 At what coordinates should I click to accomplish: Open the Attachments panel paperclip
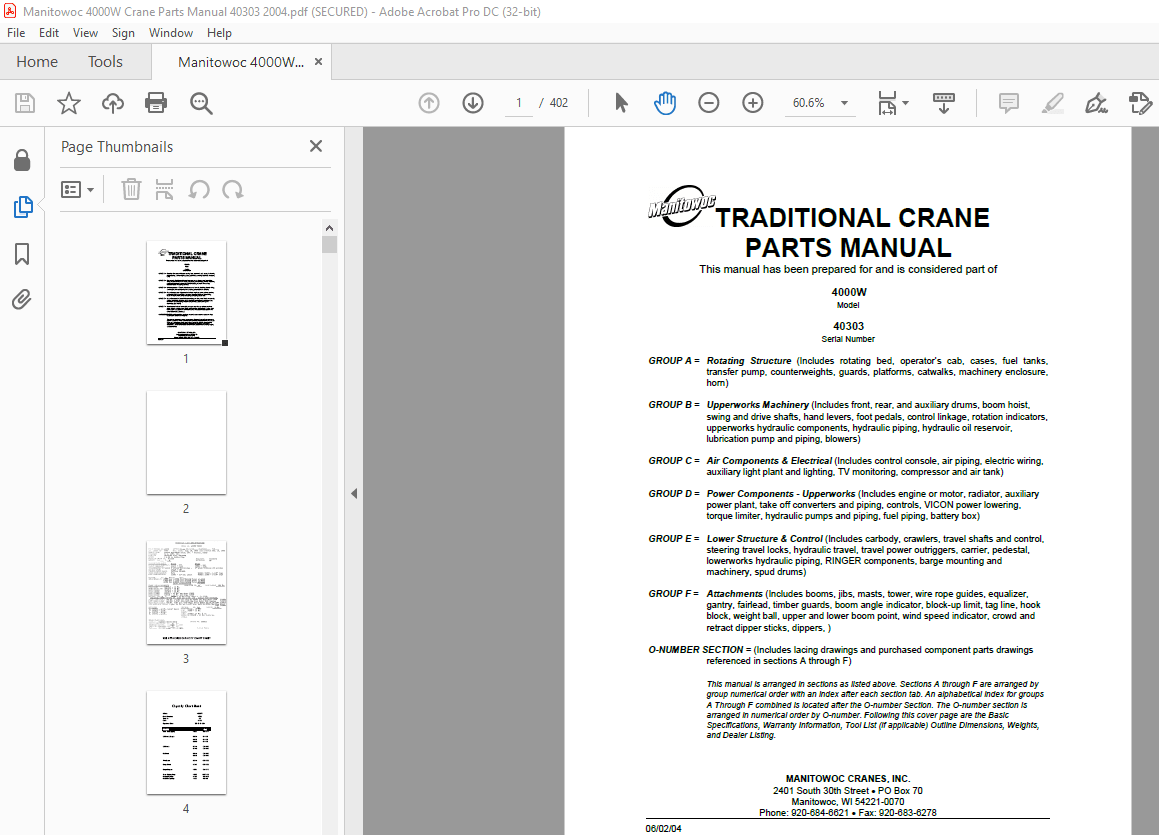[22, 299]
